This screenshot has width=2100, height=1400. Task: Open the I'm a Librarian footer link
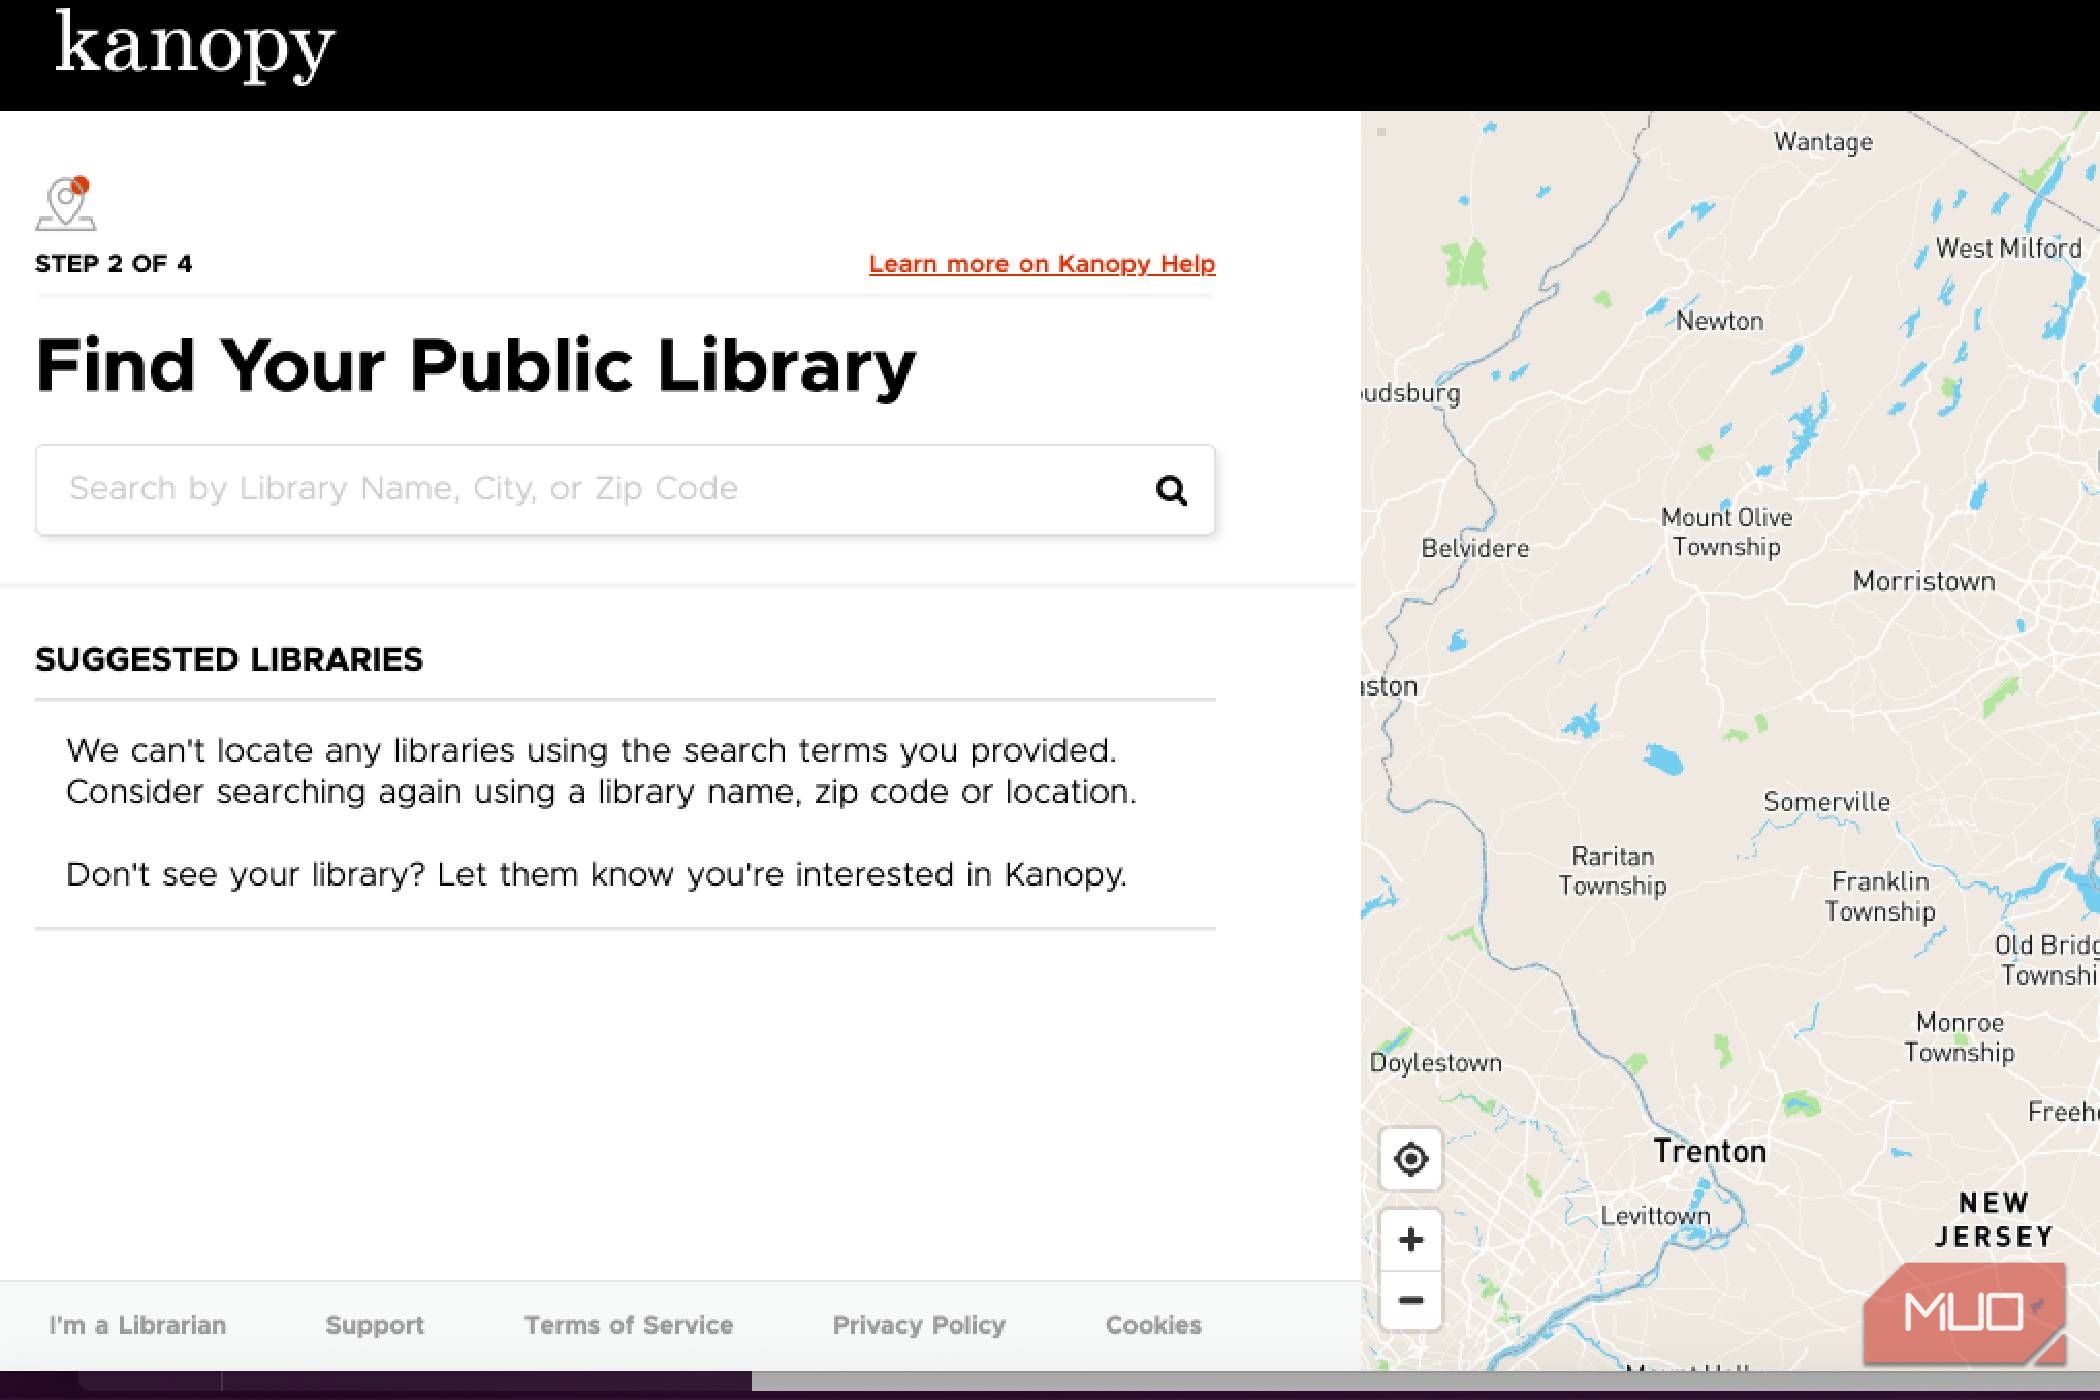[138, 1325]
